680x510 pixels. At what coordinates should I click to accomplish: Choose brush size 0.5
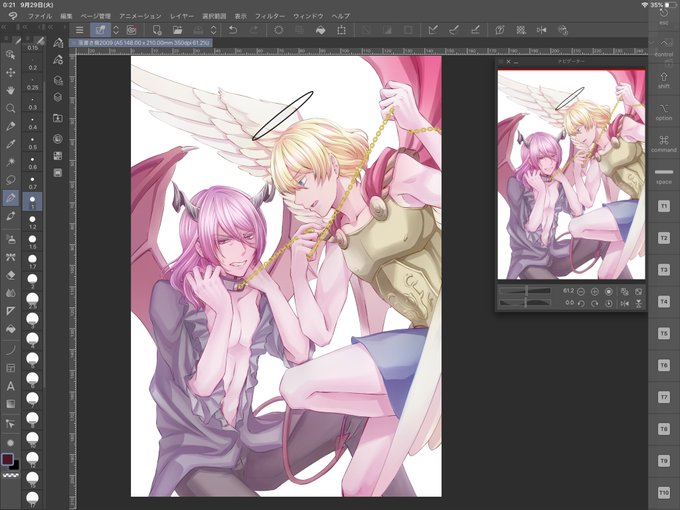coord(33,143)
